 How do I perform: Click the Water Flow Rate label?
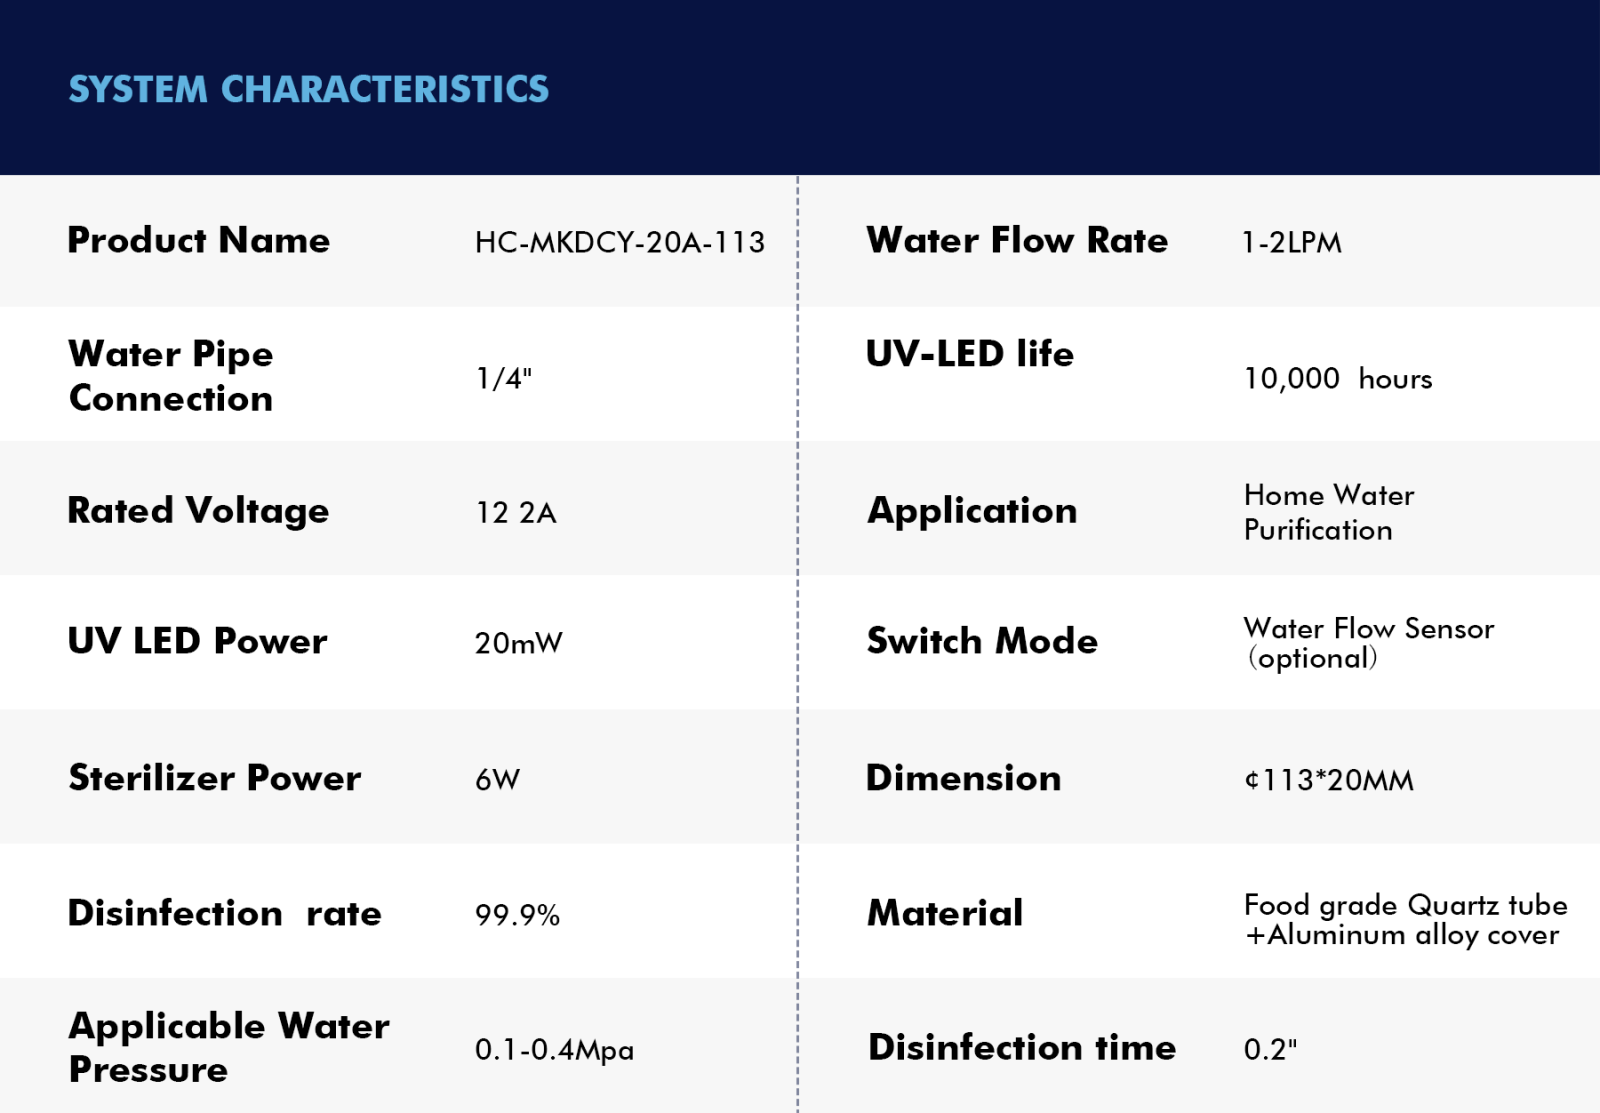[1017, 241]
